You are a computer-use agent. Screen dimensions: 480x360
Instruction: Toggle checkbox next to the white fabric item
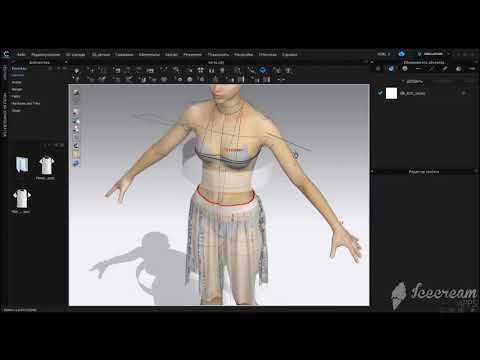(x=380, y=93)
